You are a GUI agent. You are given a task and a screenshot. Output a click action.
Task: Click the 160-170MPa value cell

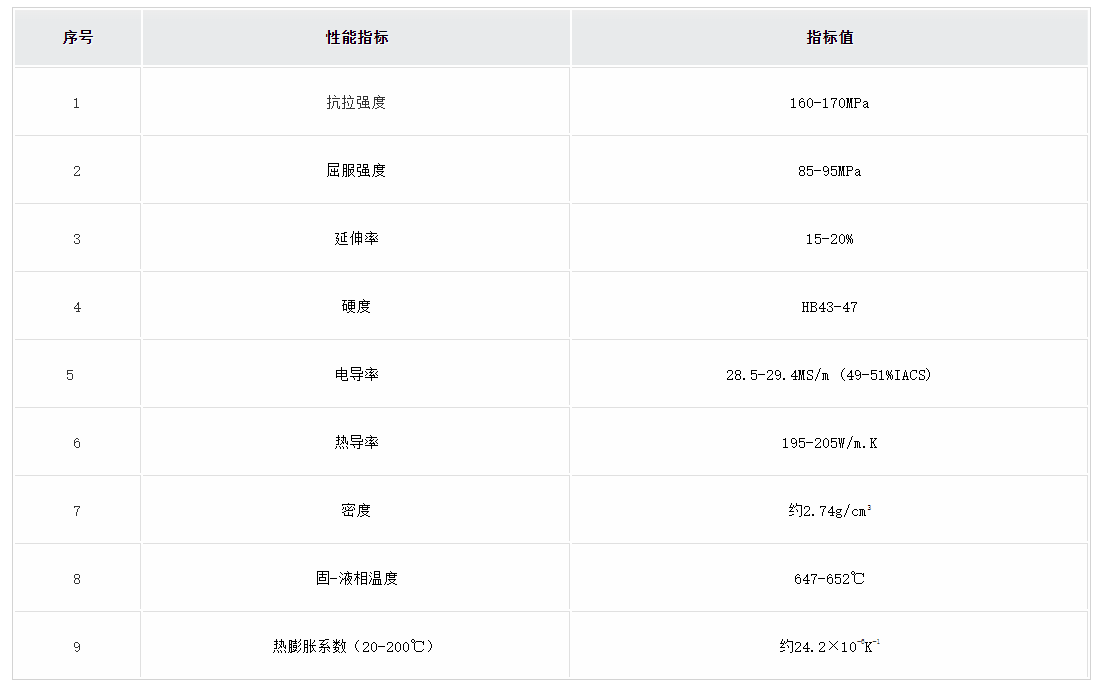tap(829, 103)
